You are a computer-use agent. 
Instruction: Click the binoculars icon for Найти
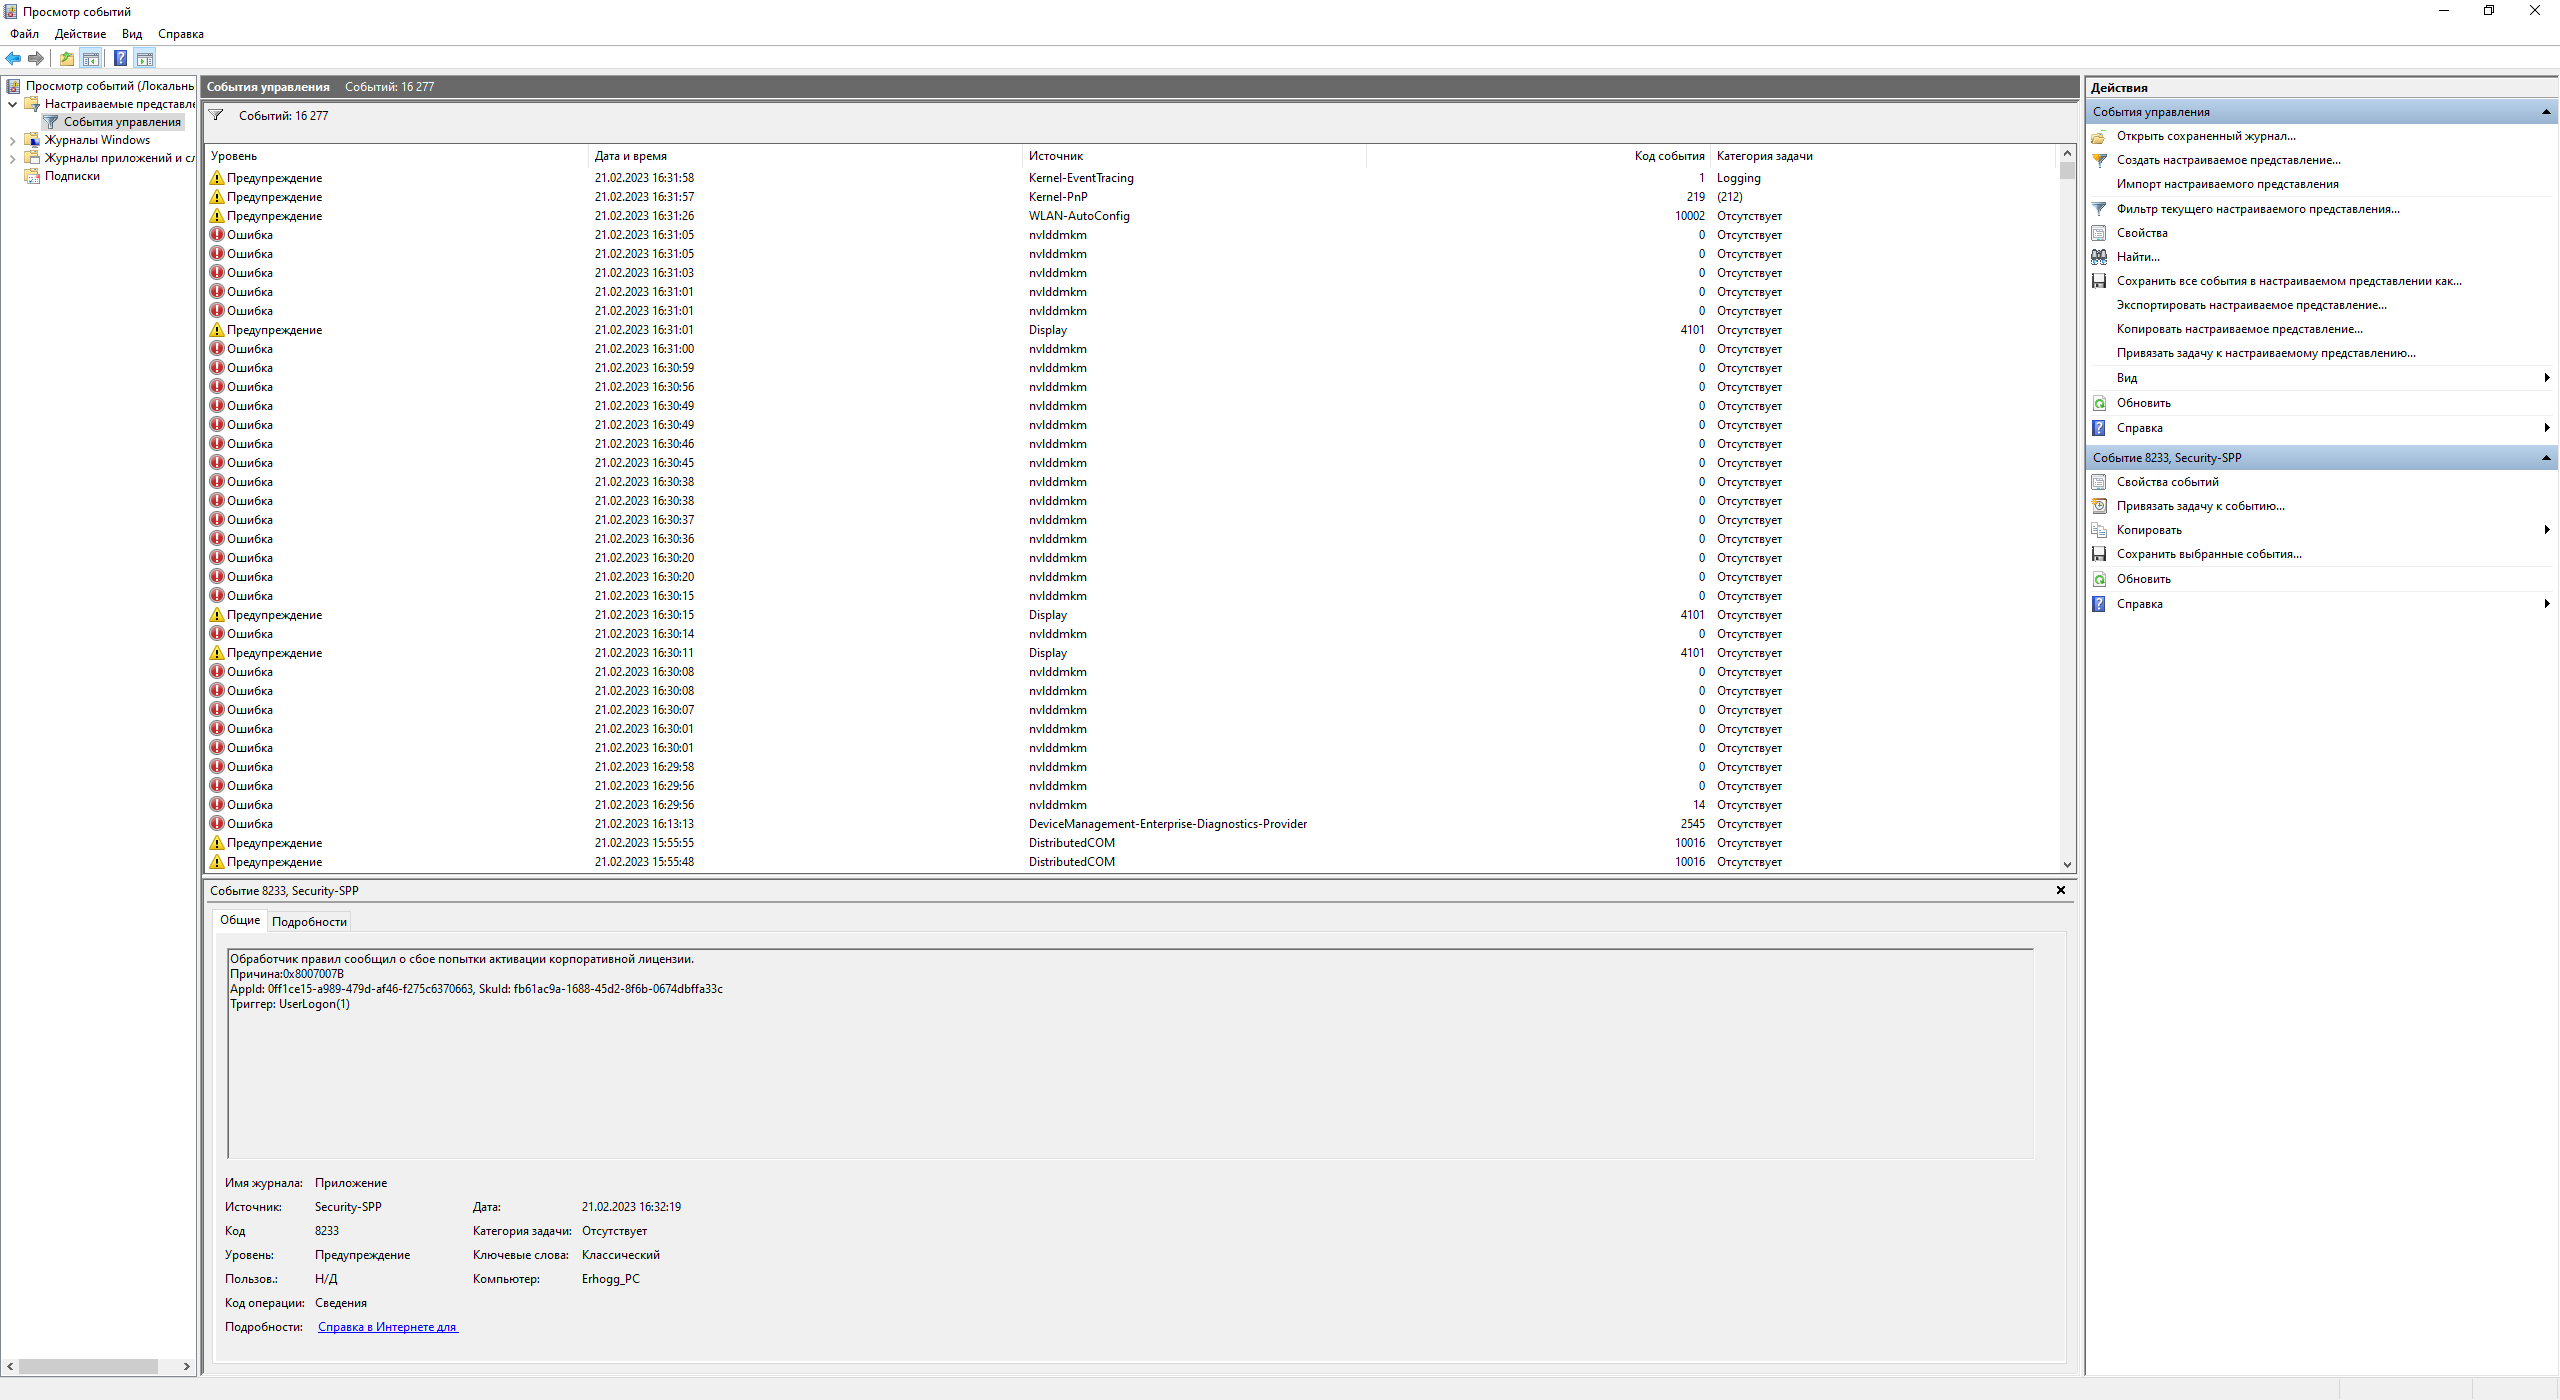(2099, 257)
